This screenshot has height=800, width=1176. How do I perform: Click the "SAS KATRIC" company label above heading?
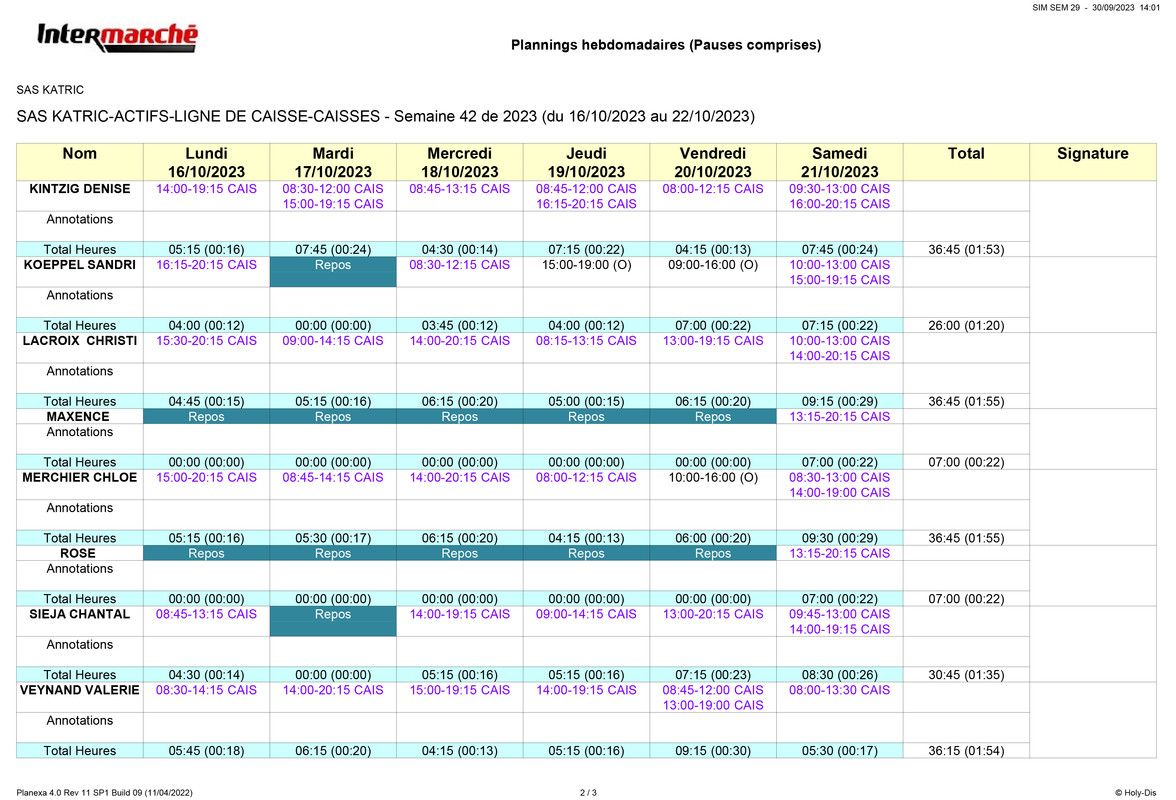tap(50, 90)
